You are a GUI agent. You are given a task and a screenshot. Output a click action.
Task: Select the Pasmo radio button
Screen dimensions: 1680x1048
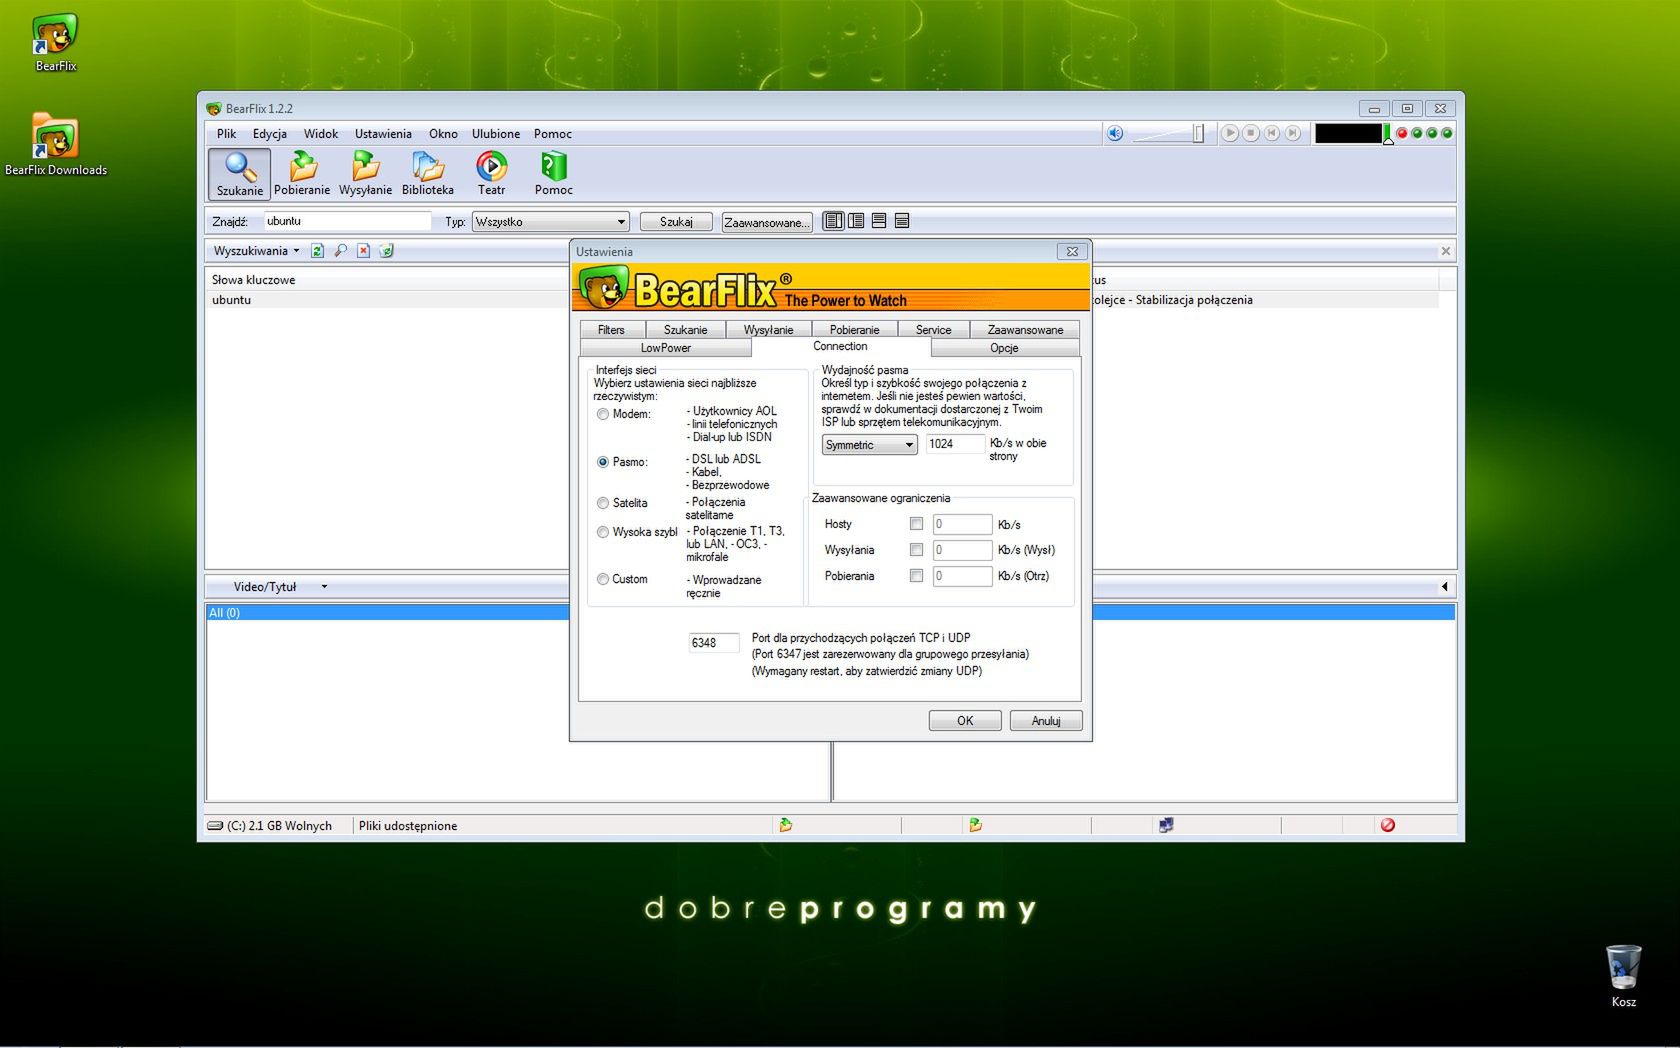(603, 462)
